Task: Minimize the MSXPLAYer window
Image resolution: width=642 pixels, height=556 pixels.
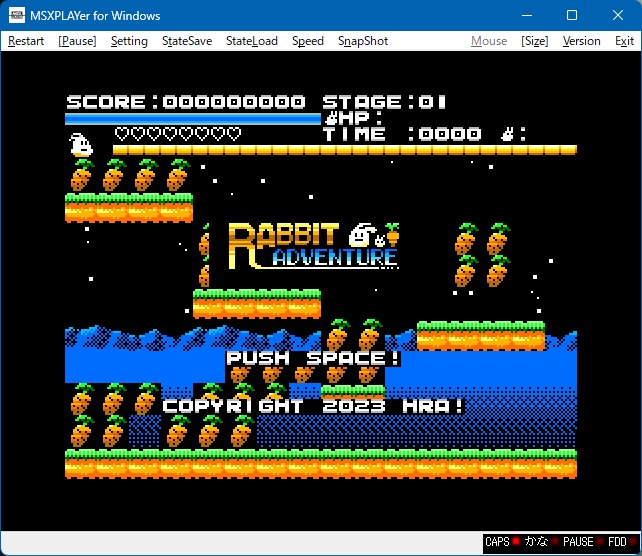Action: (527, 16)
